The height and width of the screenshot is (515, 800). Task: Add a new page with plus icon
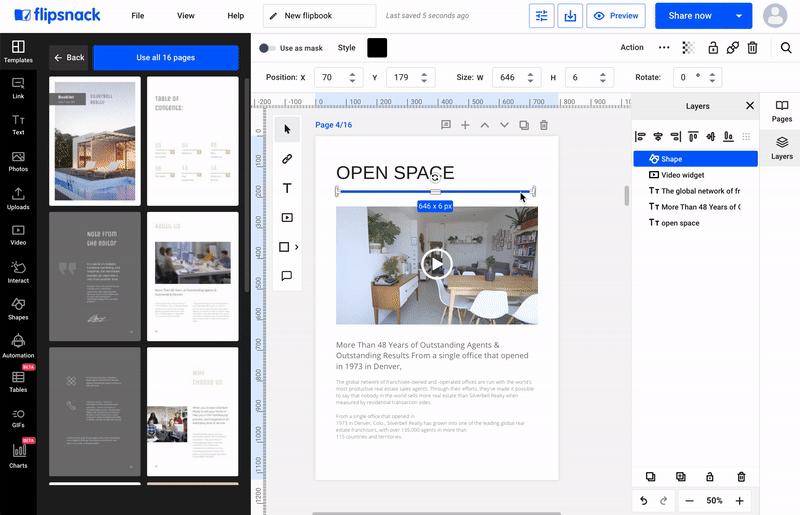click(x=465, y=125)
